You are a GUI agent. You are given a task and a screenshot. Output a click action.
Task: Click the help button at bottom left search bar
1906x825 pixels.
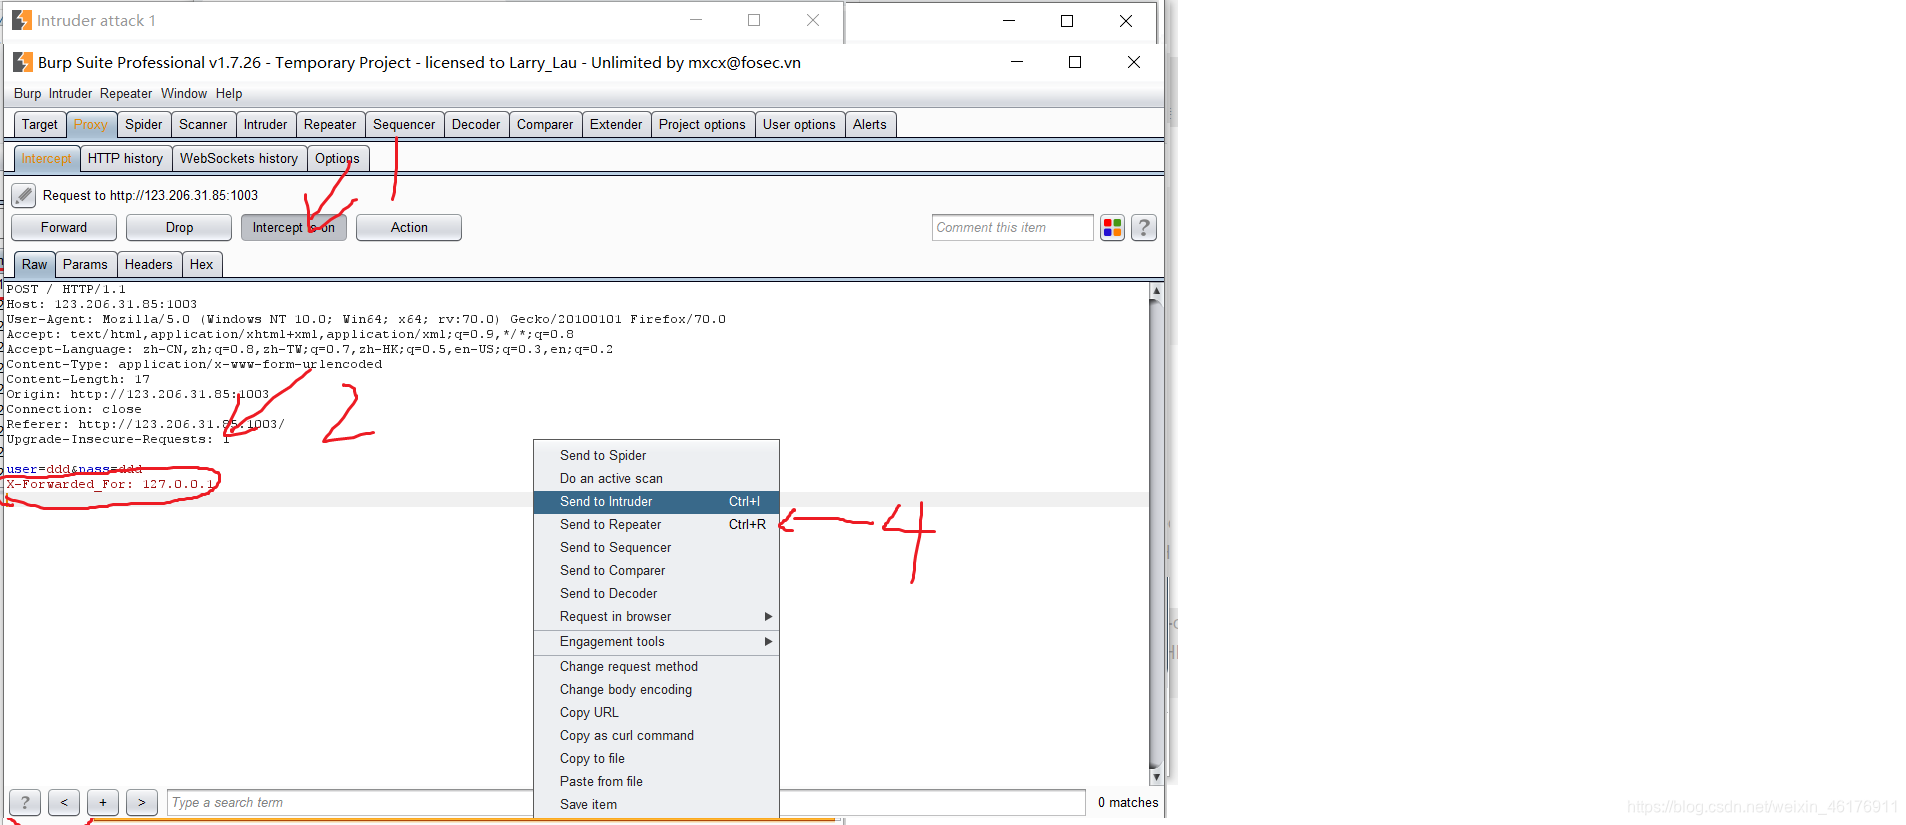tap(25, 802)
